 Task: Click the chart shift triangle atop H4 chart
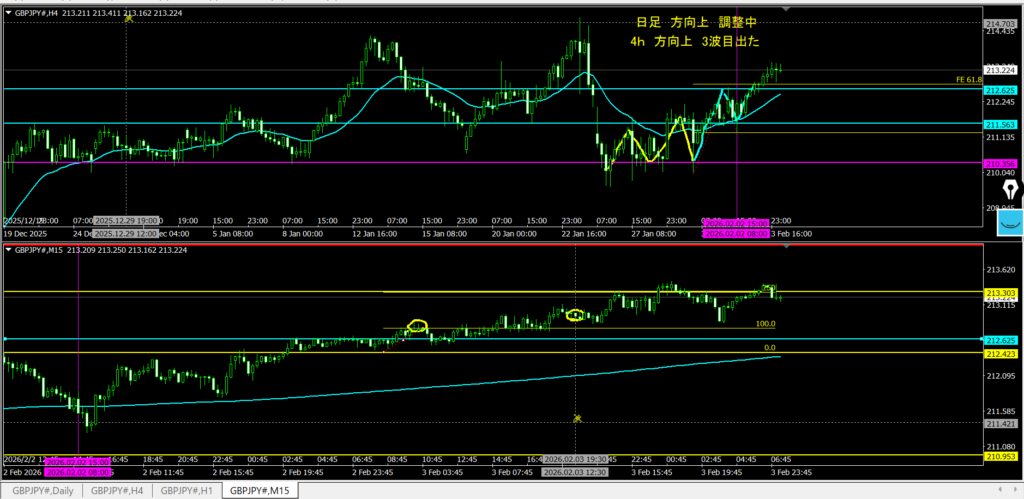tap(785, 9)
